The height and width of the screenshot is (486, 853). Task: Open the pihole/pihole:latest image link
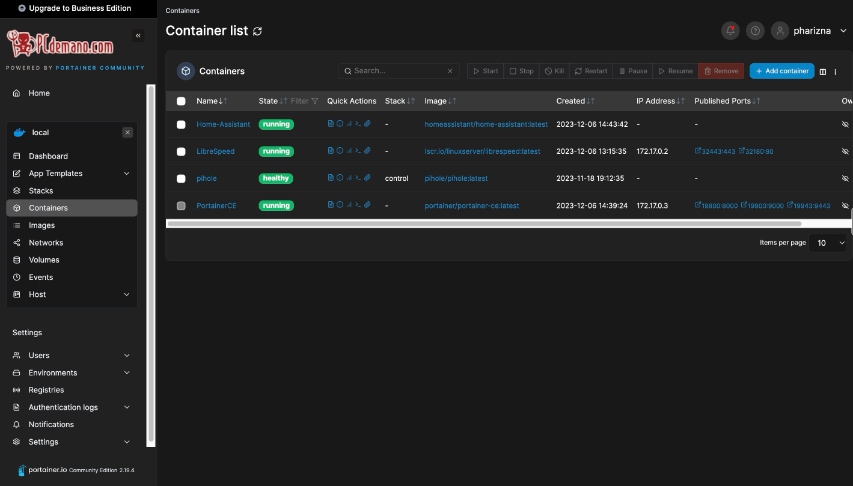tap(456, 178)
